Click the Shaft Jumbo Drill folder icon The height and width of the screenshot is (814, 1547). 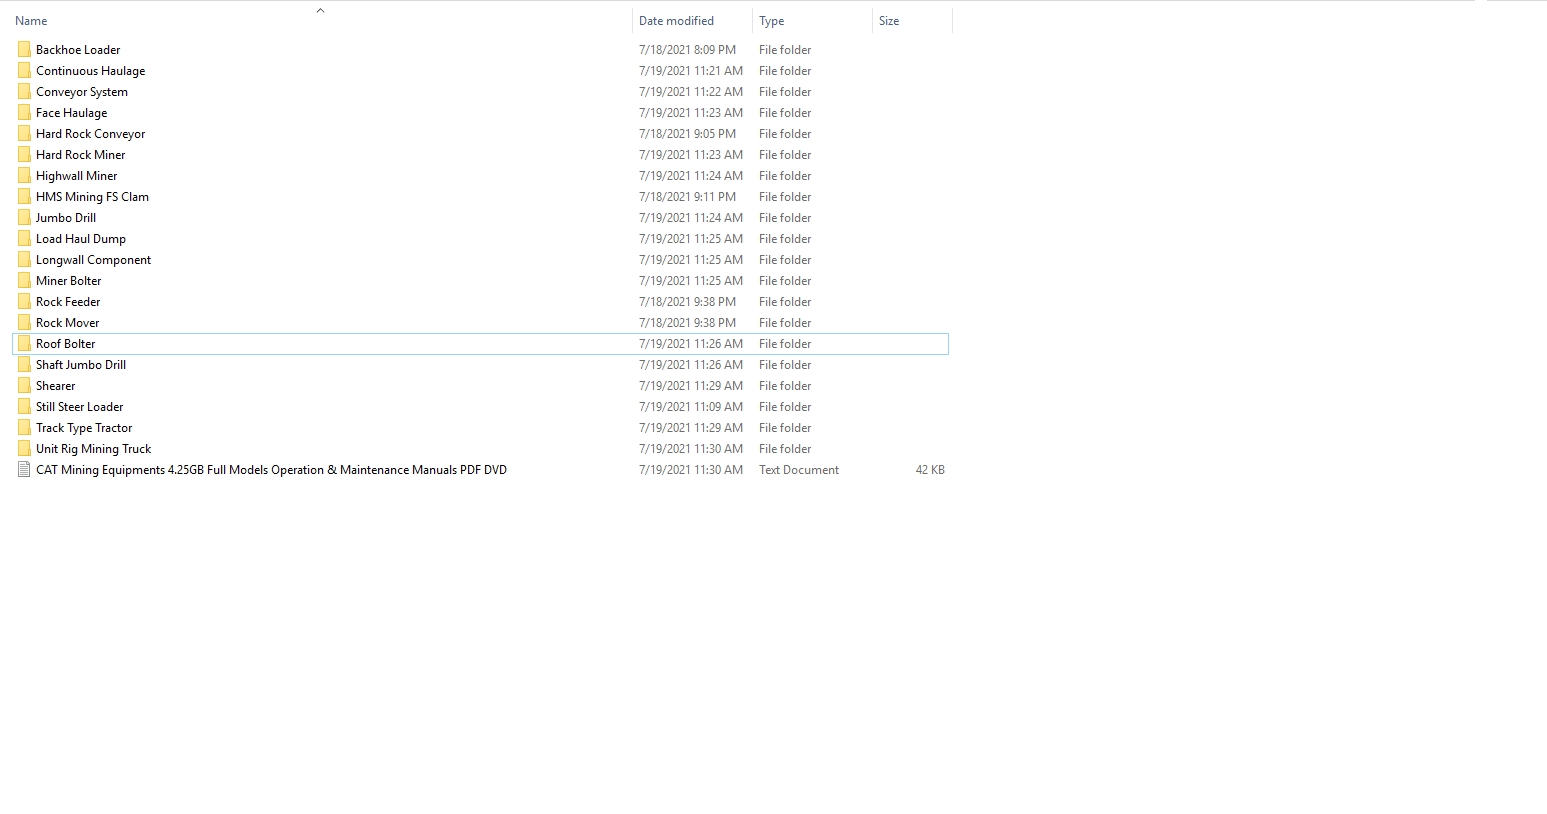point(24,364)
